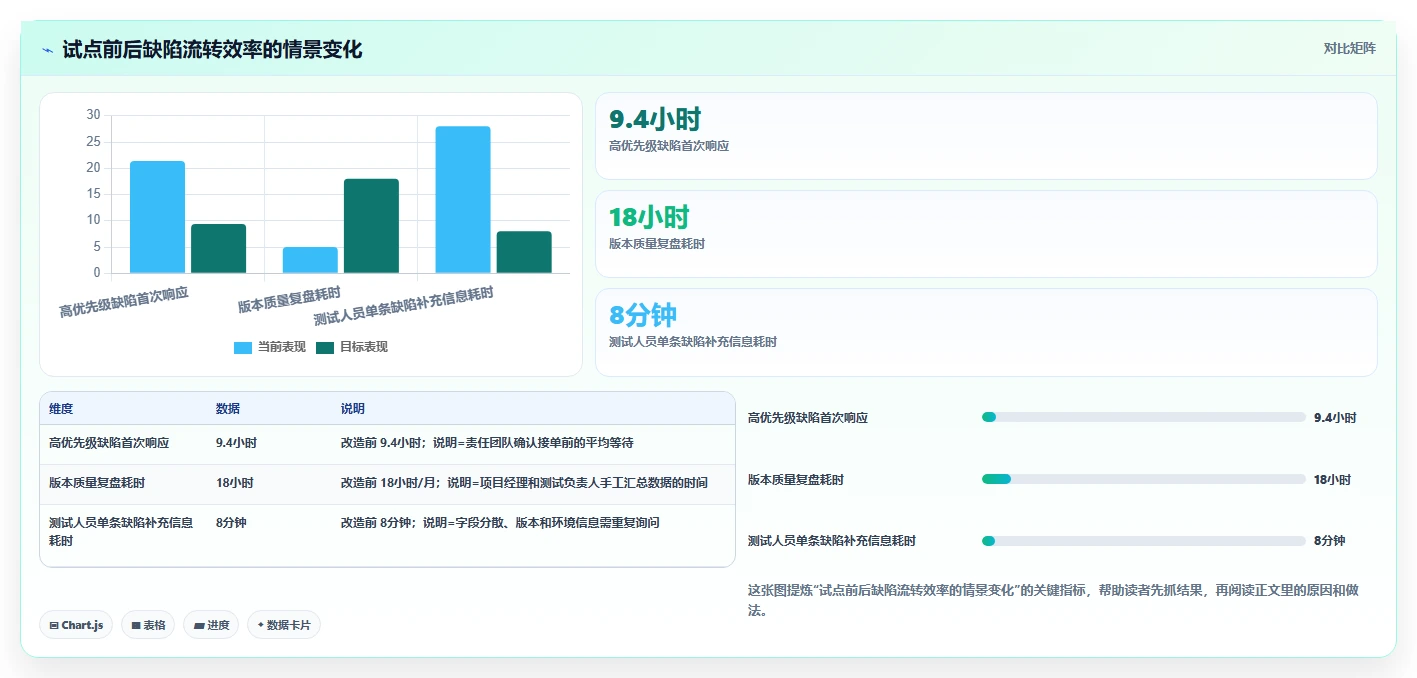Click the 说明 column header
Screen dimensions: 1417x678
tap(353, 409)
